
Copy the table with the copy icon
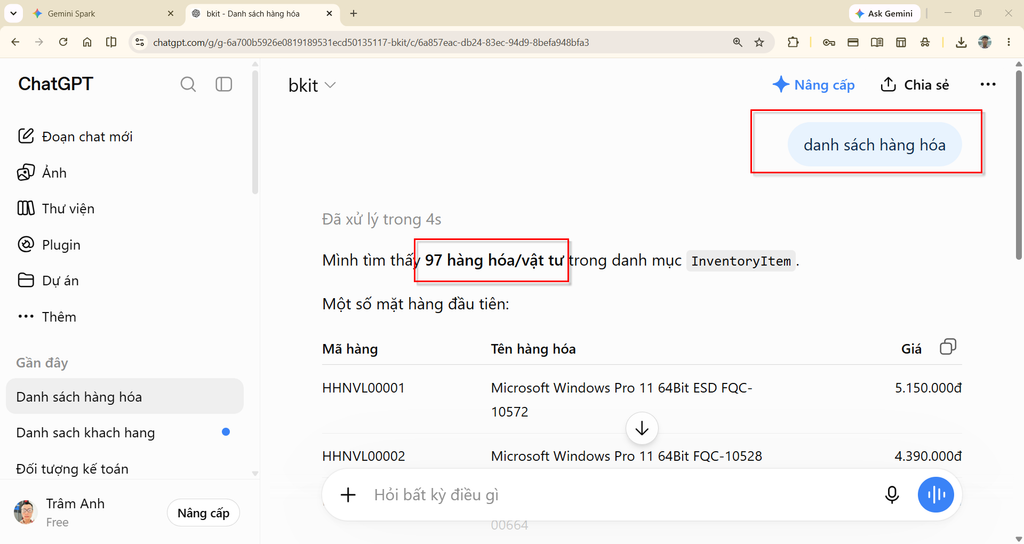948,347
